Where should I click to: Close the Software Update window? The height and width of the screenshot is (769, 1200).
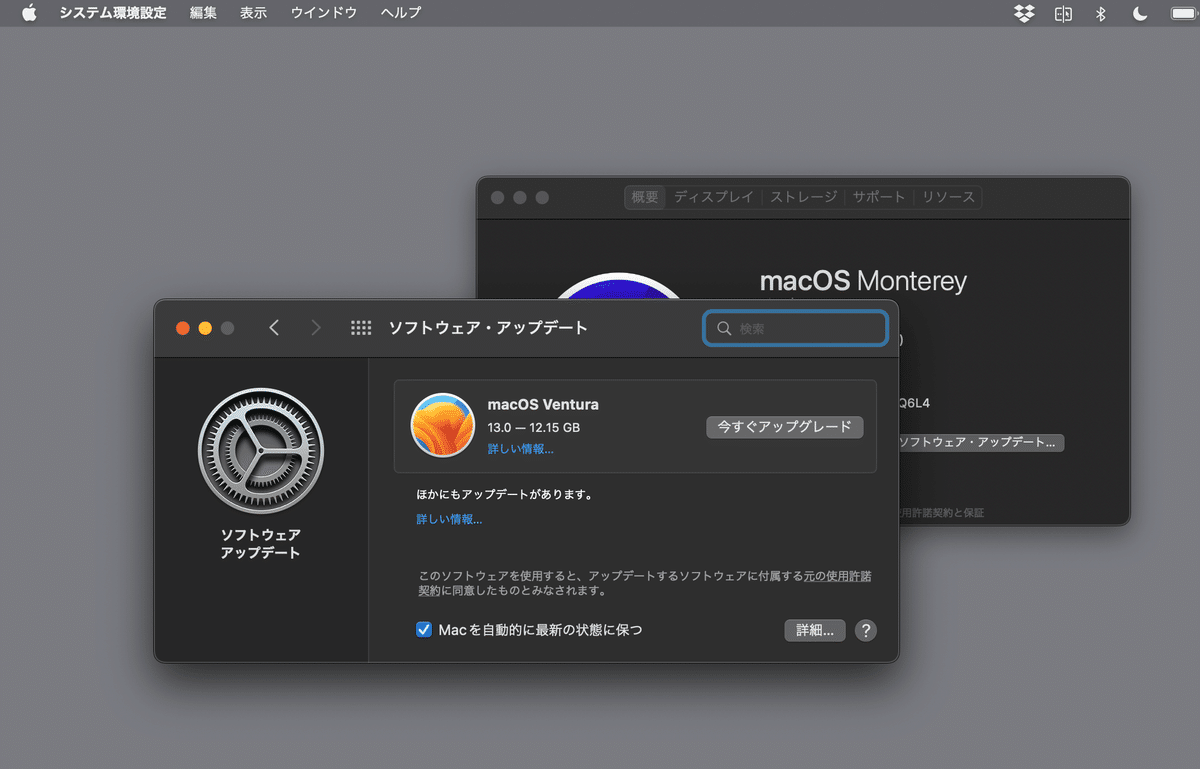coord(183,328)
